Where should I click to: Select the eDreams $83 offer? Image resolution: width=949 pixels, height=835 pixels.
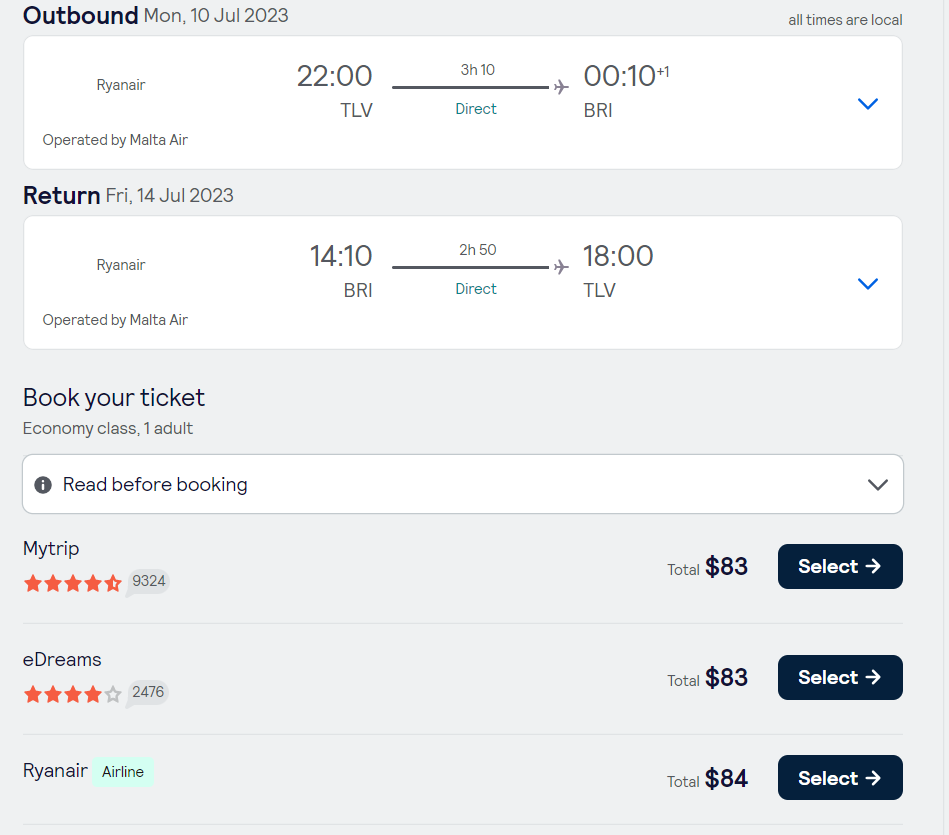[x=839, y=678]
